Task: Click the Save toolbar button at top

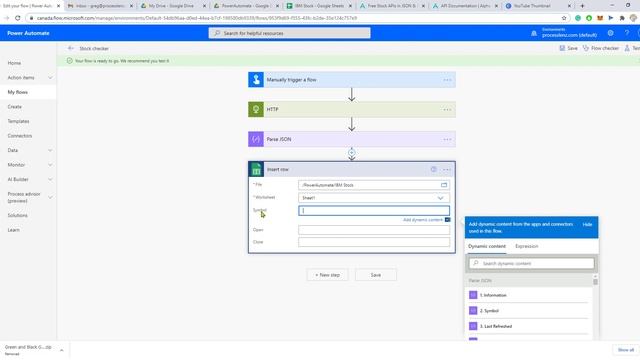Action: pos(569,48)
